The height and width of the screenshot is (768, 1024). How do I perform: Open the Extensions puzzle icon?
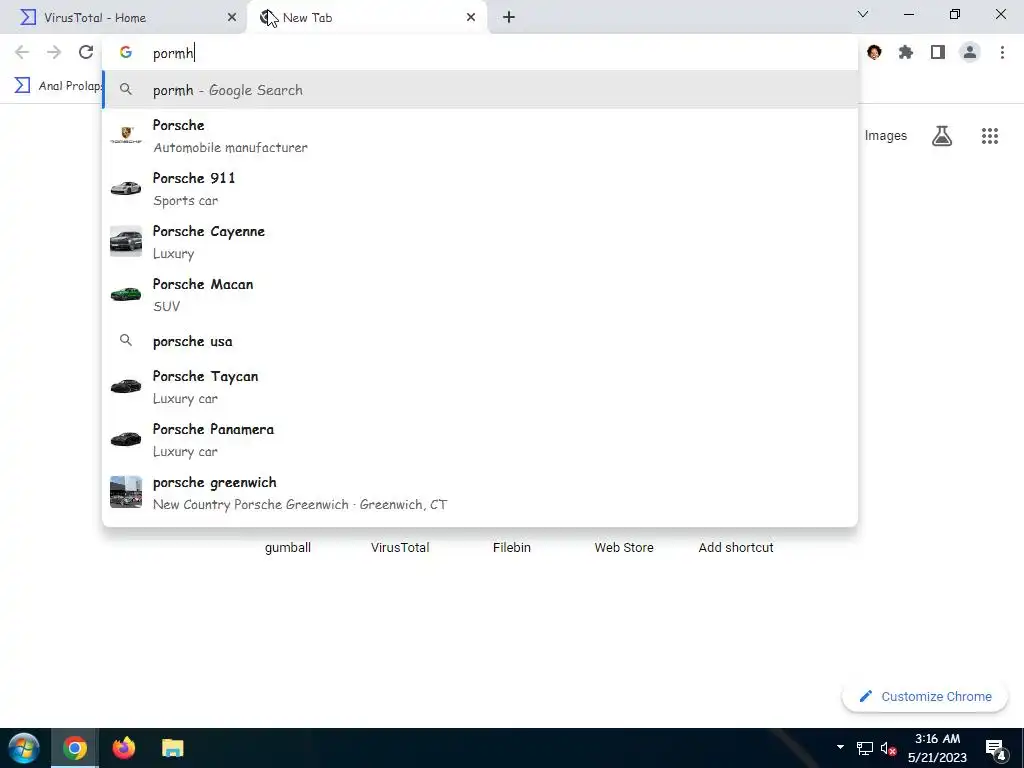pos(906,52)
